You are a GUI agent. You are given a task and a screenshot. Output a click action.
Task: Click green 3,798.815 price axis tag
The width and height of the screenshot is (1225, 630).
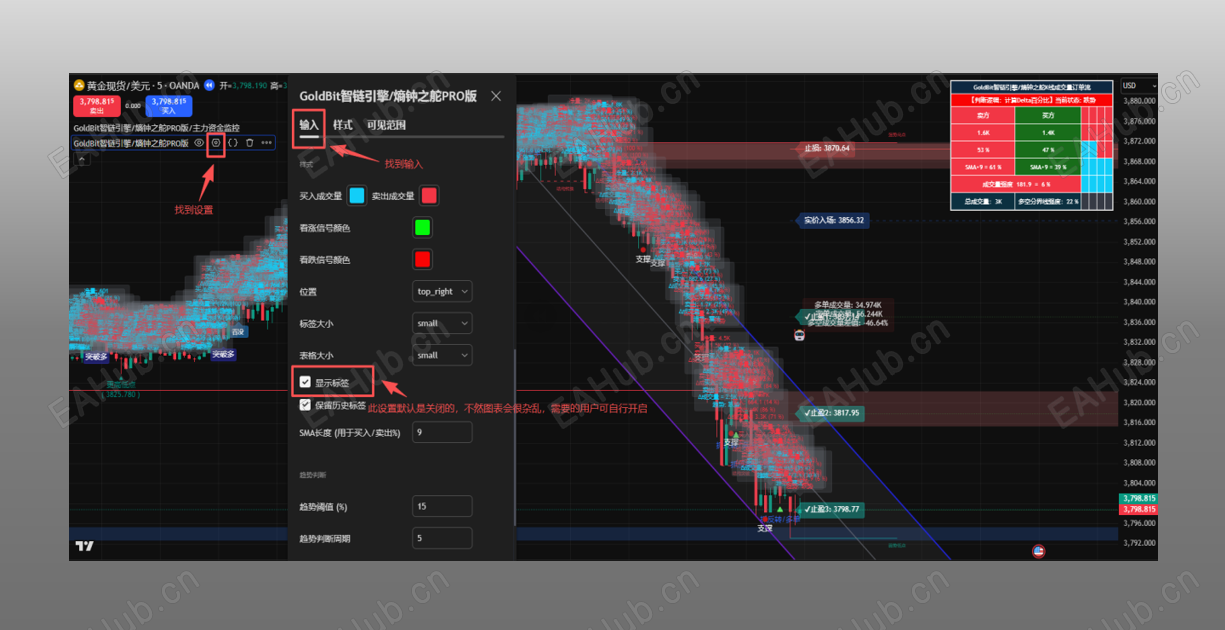point(1138,498)
